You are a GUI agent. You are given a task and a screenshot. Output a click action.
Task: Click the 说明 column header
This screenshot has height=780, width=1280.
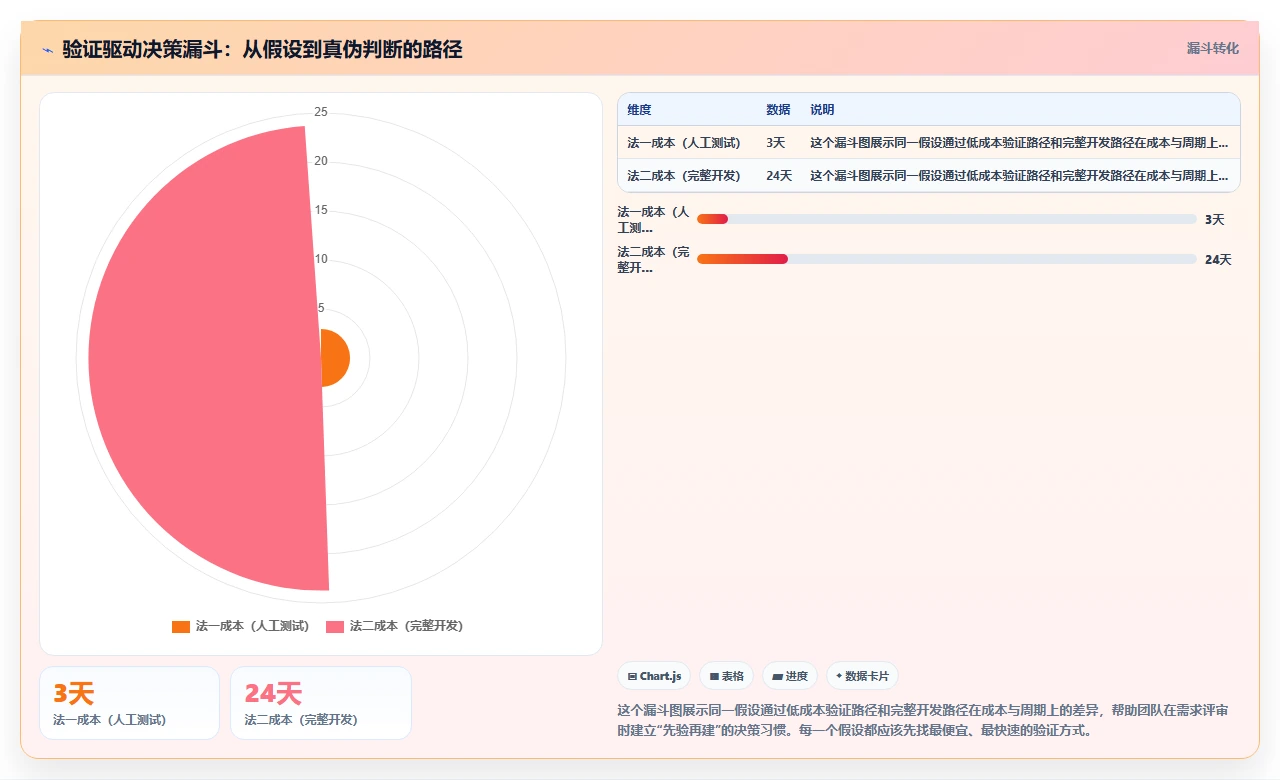point(822,110)
